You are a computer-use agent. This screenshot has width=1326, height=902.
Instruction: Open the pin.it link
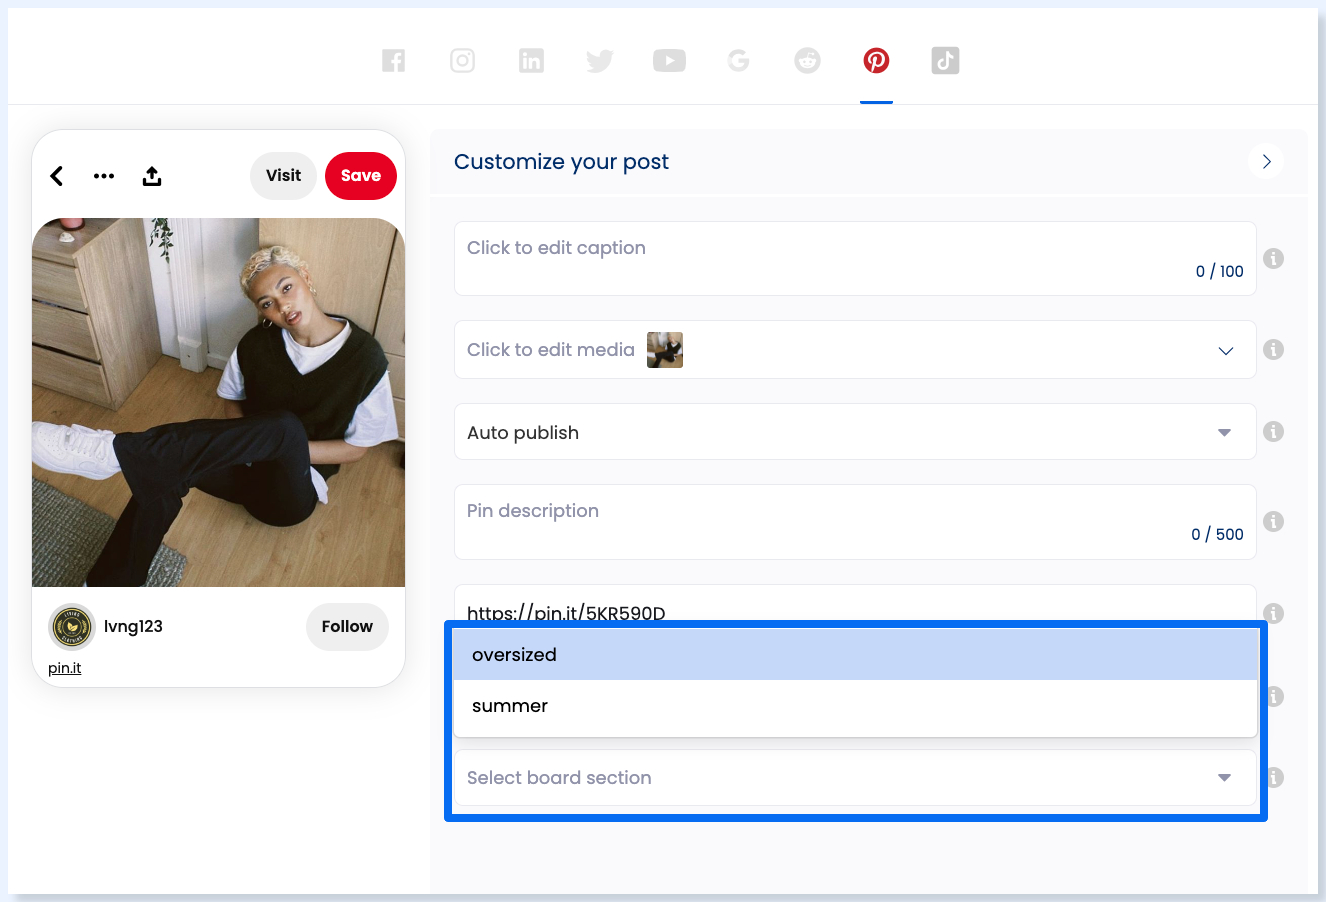(65, 668)
